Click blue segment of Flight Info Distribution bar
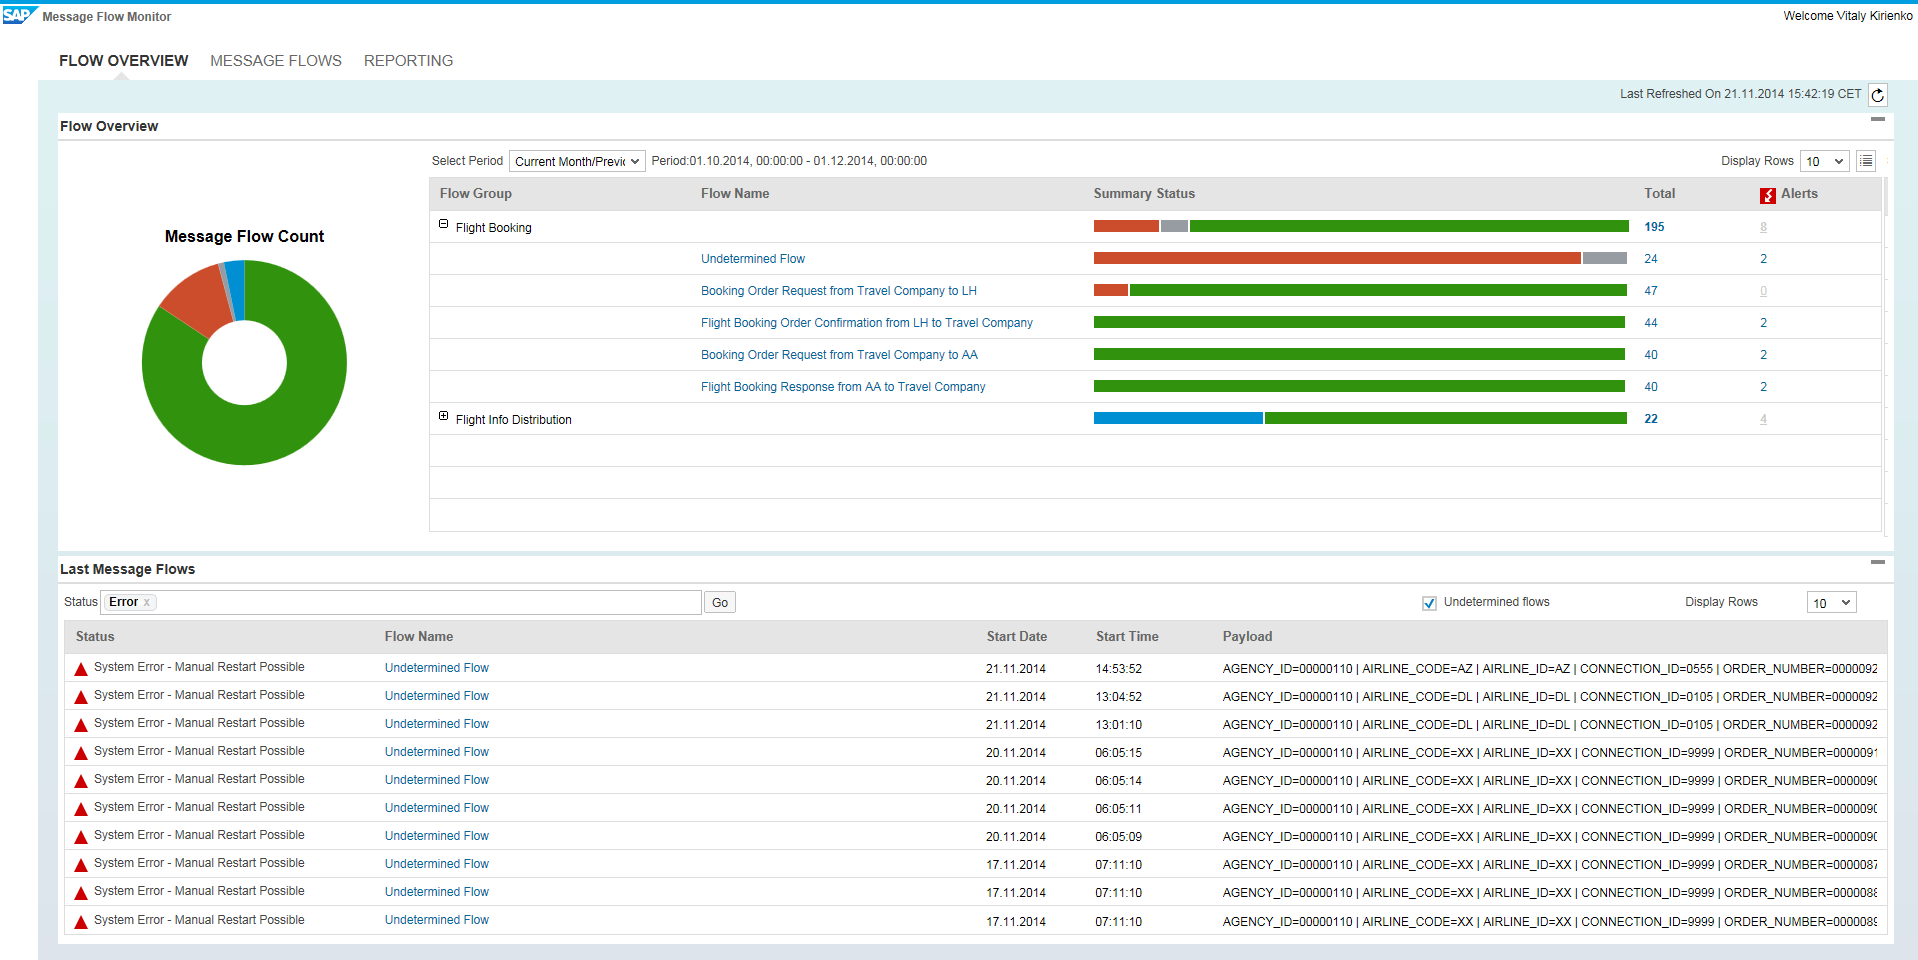 tap(1178, 418)
